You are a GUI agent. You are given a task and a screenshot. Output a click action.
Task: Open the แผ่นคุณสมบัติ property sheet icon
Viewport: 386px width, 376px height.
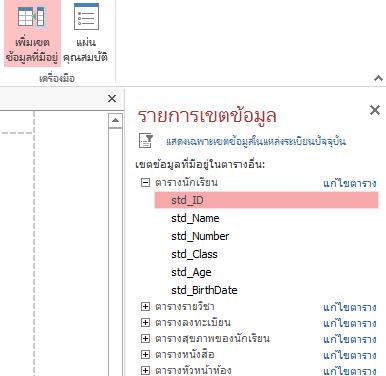pyautogui.click(x=86, y=33)
